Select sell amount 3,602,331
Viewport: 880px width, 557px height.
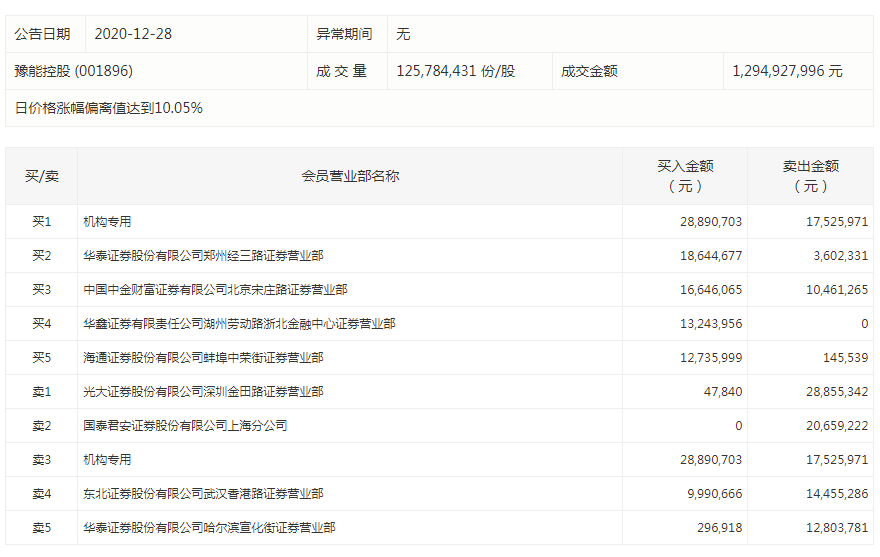(841, 256)
